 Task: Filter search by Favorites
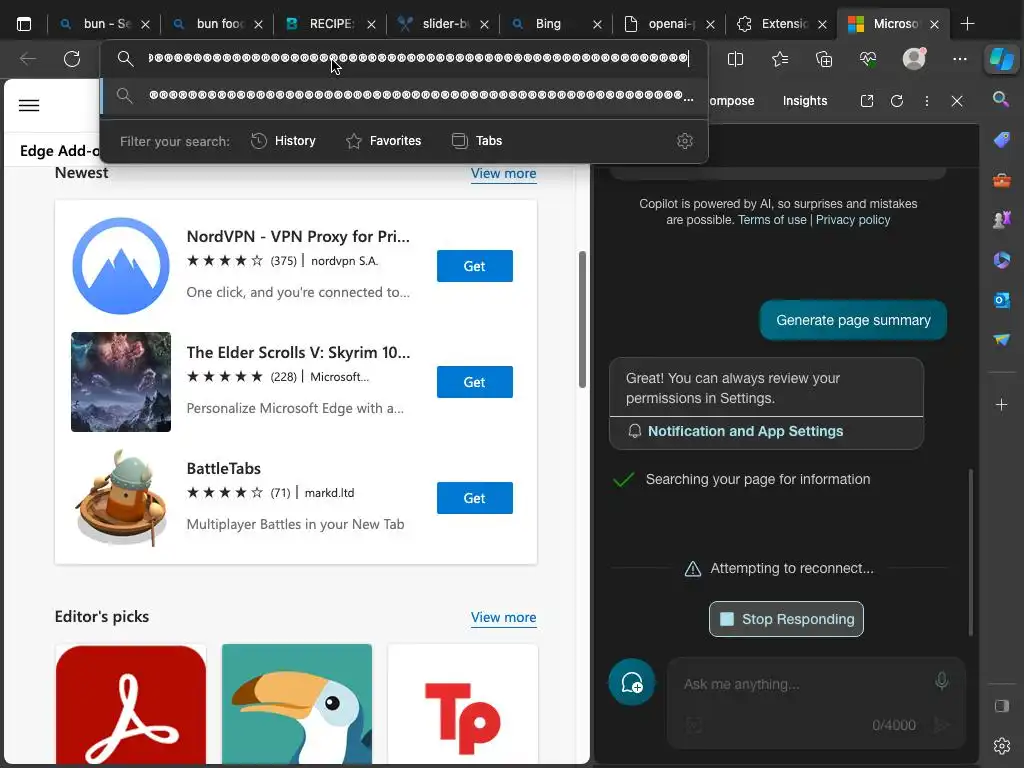pyautogui.click(x=383, y=141)
